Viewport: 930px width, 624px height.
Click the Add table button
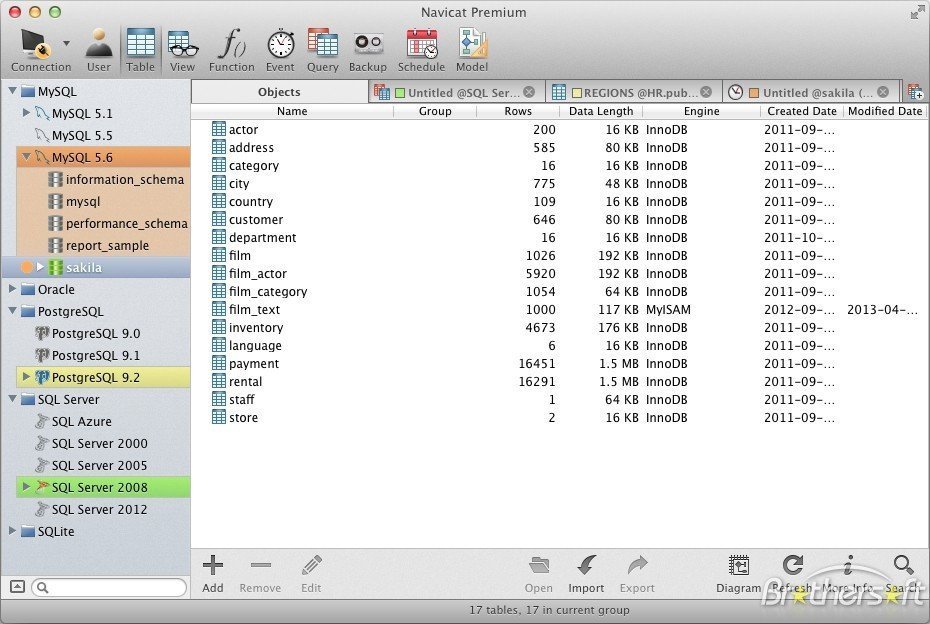click(213, 573)
